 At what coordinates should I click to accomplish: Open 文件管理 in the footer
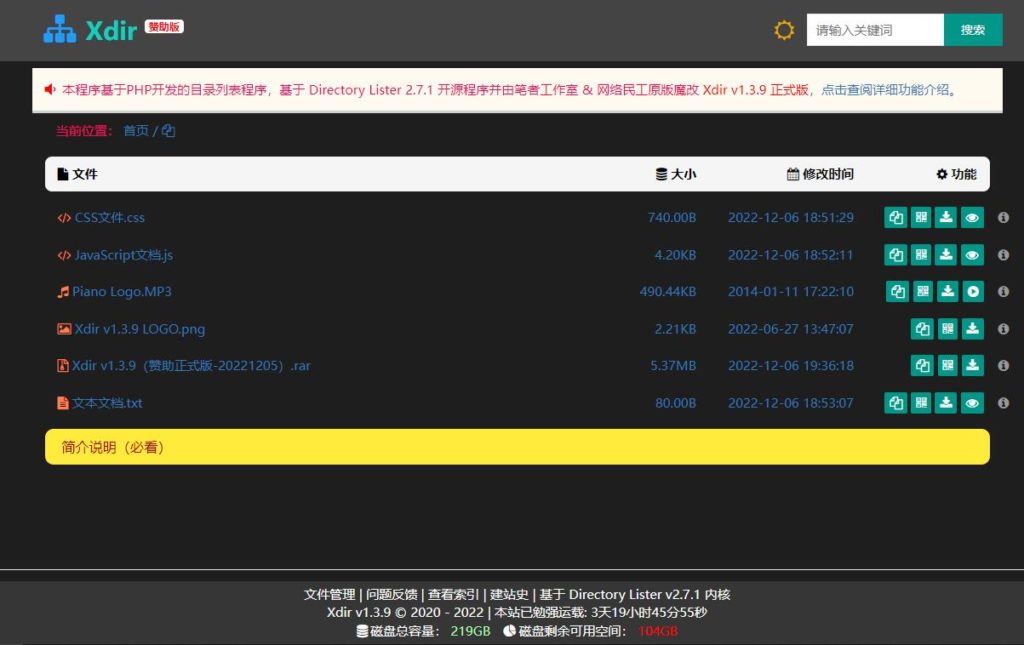click(329, 594)
